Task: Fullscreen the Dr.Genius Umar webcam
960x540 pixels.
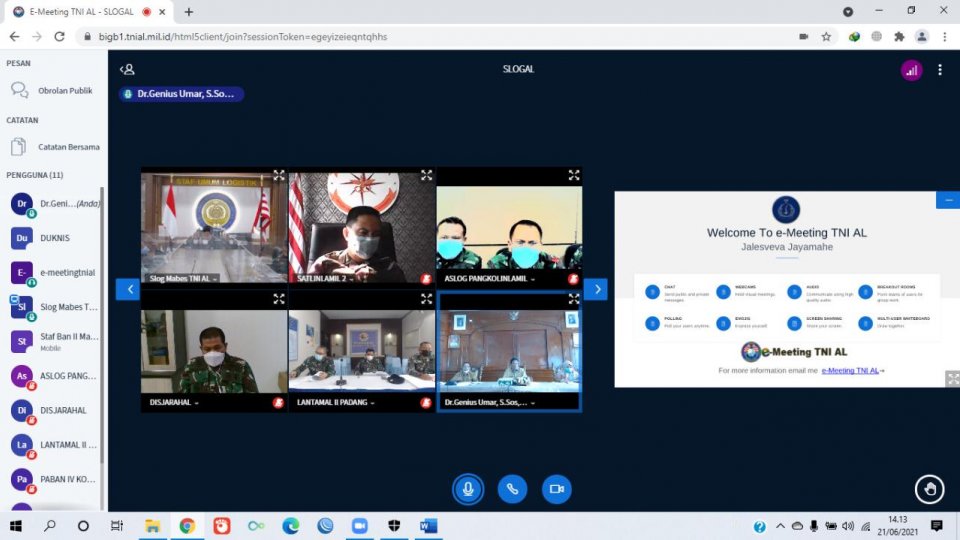Action: (x=574, y=299)
